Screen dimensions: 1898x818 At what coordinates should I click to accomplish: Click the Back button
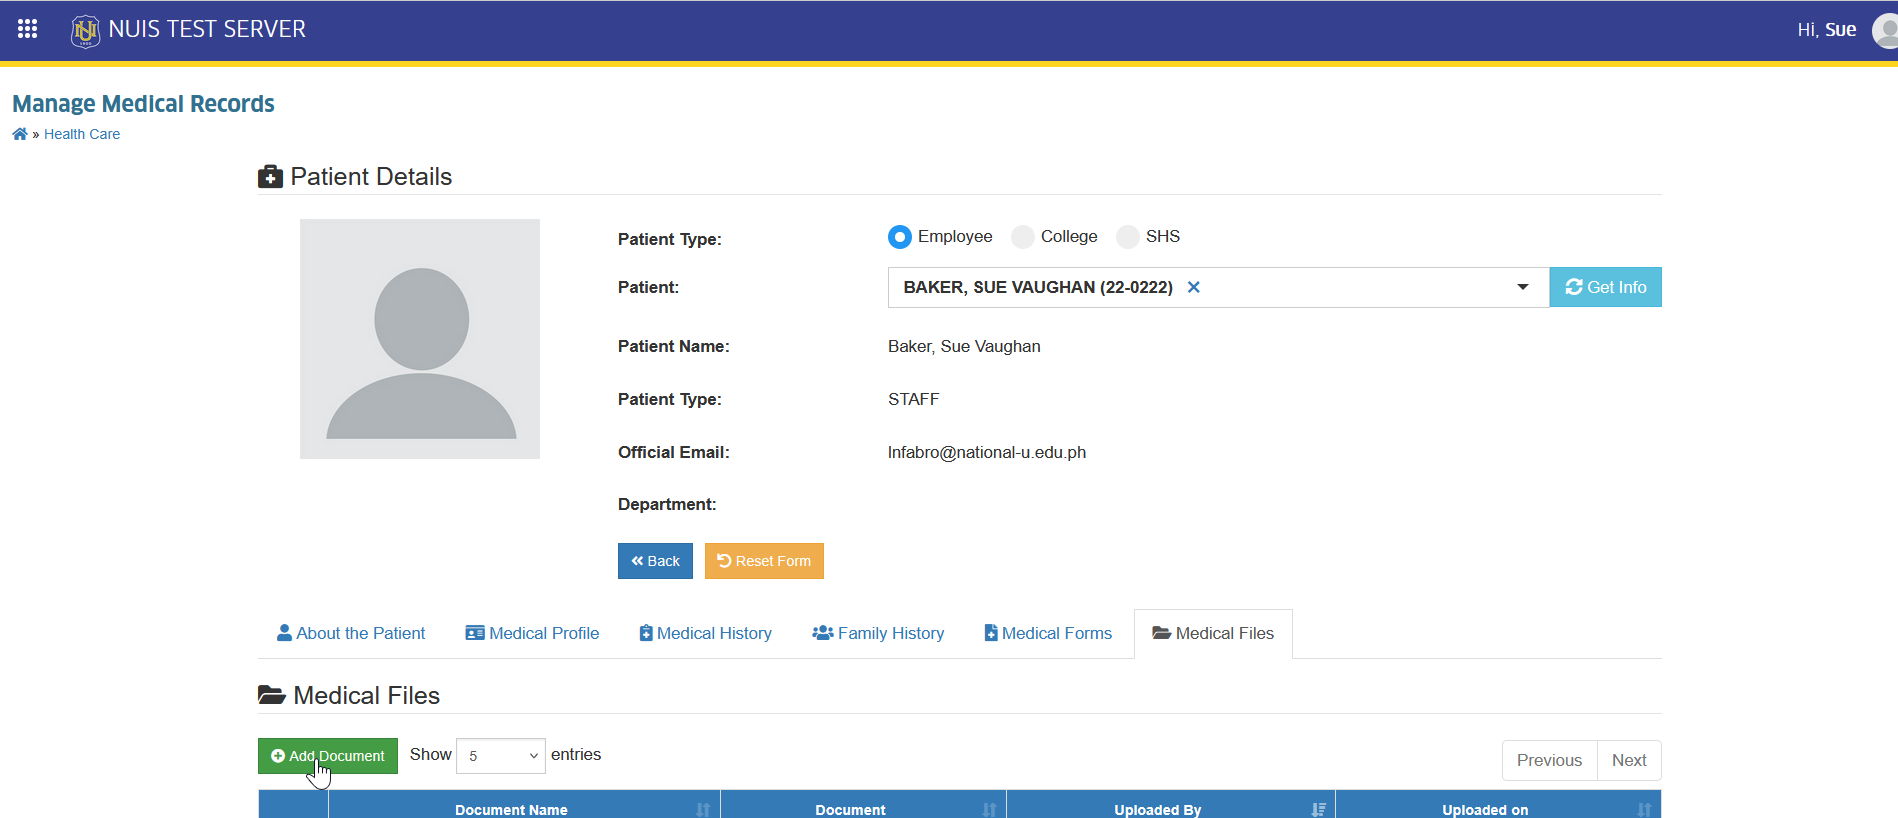coord(655,561)
